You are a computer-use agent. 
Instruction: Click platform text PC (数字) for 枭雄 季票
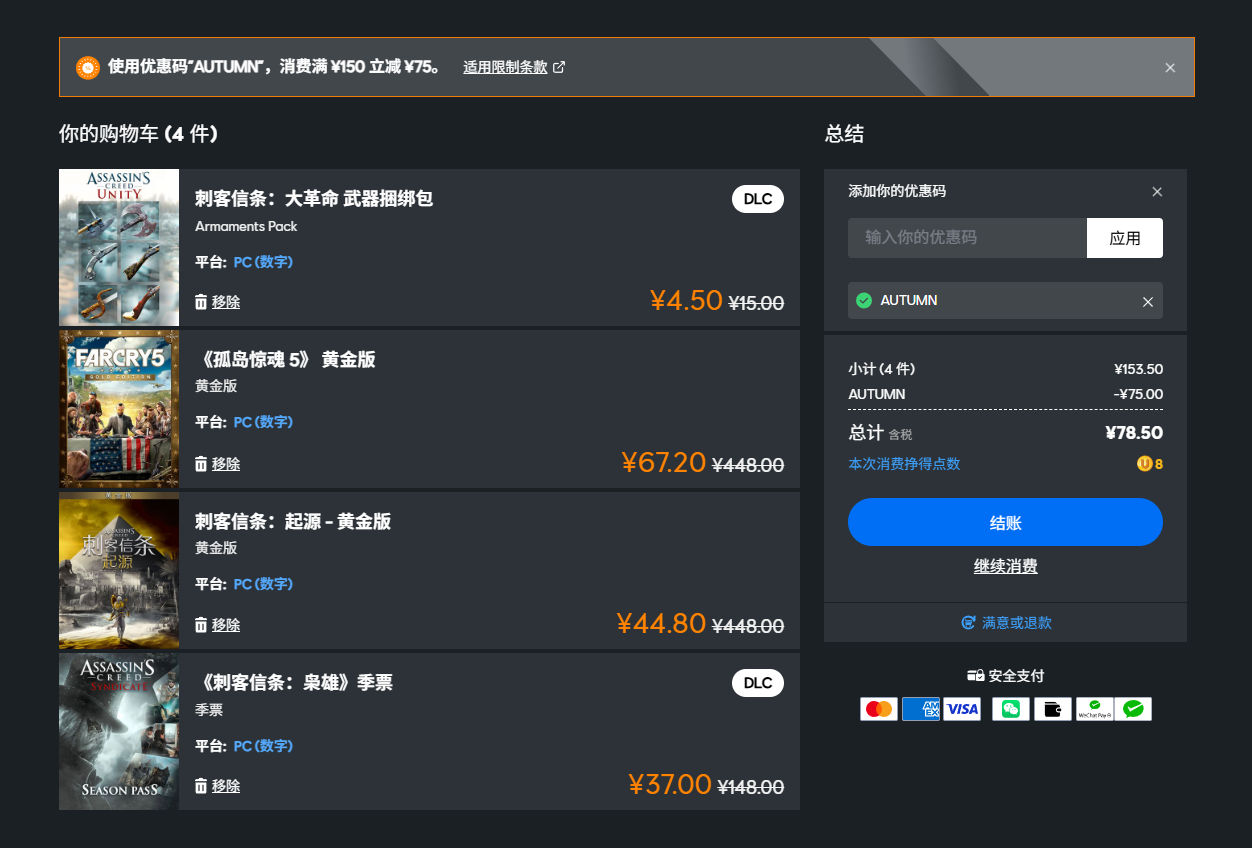click(x=263, y=746)
